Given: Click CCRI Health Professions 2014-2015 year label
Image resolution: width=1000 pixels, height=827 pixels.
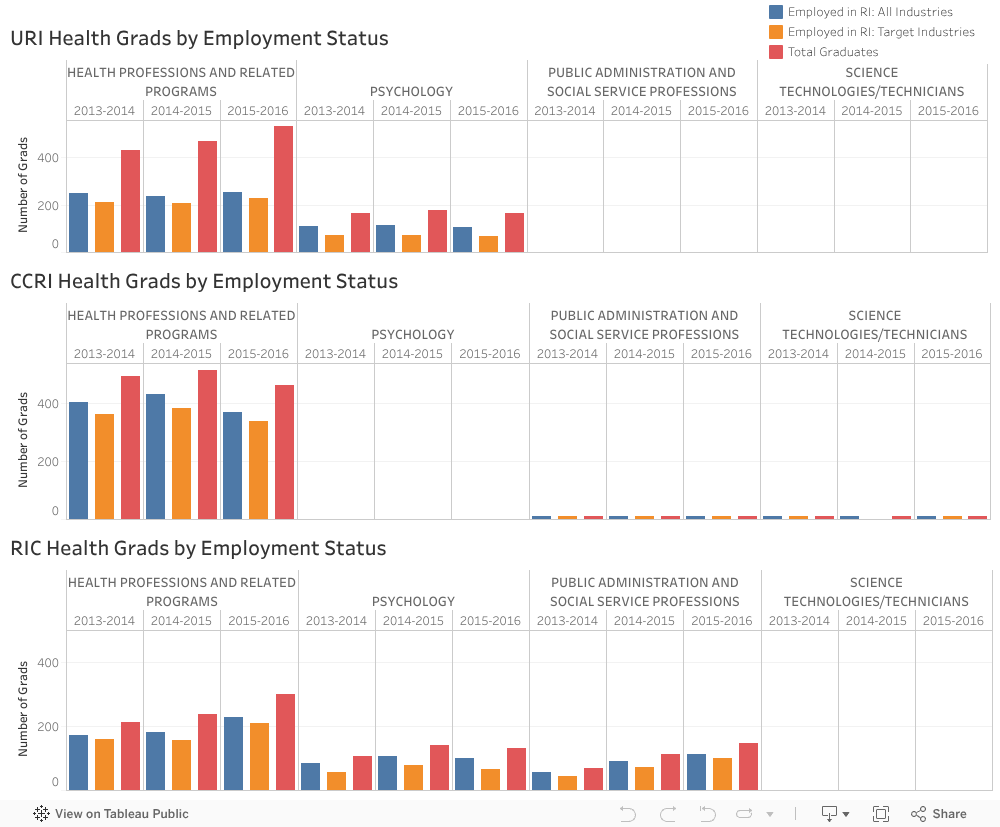Looking at the screenshot, I should point(181,353).
